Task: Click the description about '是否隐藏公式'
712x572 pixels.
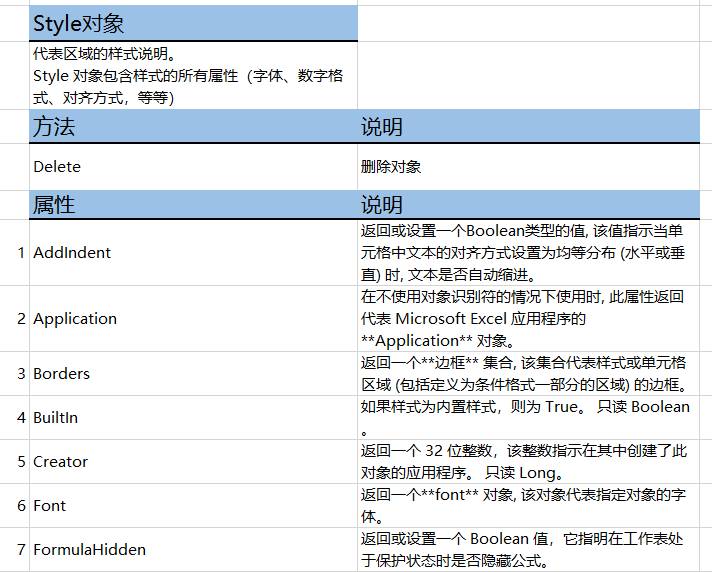Action: [x=529, y=549]
